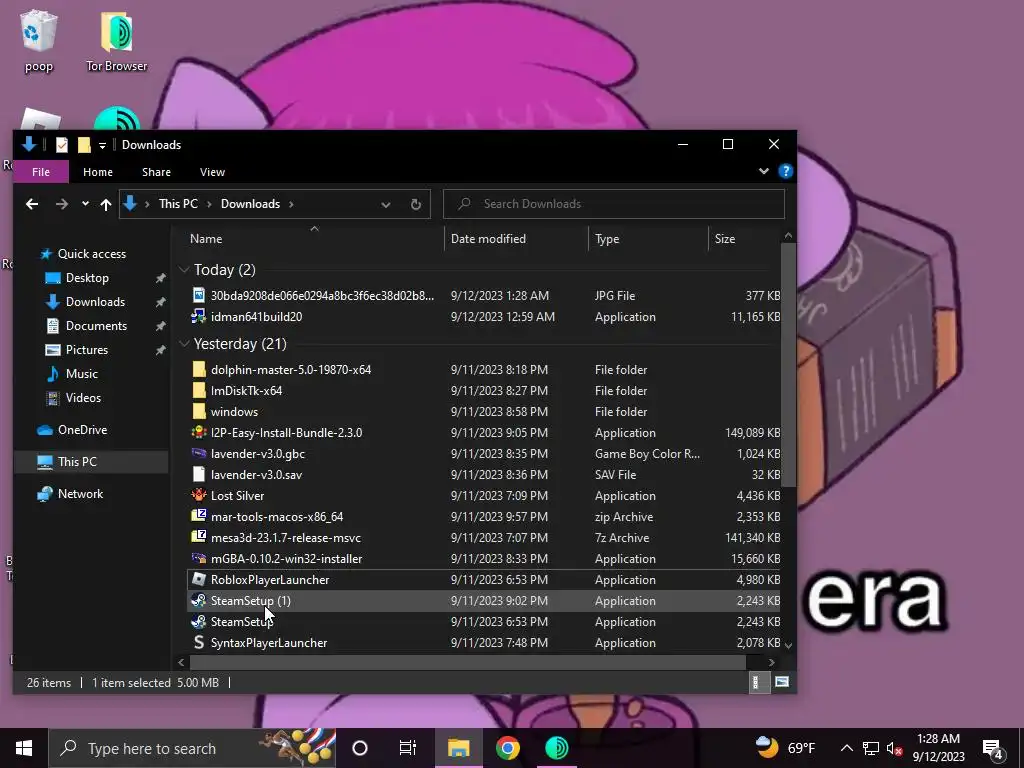The width and height of the screenshot is (1024, 768).
Task: Select Desktop in the navigation pane
Action: pyautogui.click(x=87, y=278)
